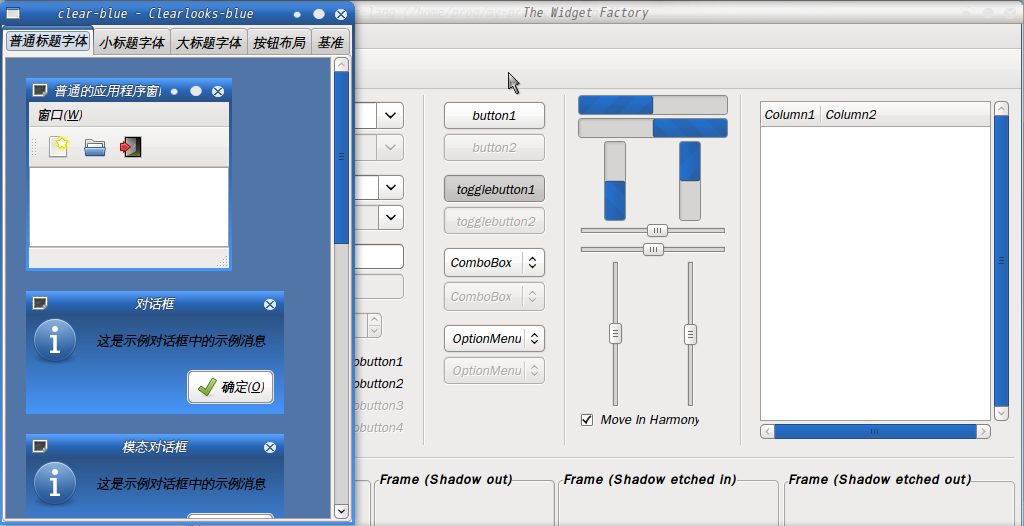Click the resize grip of preview window
Viewport: 1024px width, 526px height.
(223, 261)
